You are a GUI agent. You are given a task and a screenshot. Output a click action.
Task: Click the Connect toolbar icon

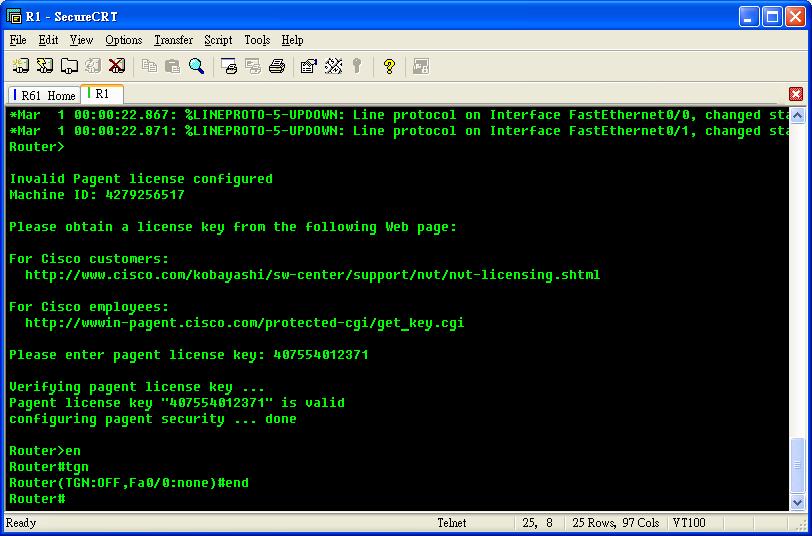[x=20, y=66]
